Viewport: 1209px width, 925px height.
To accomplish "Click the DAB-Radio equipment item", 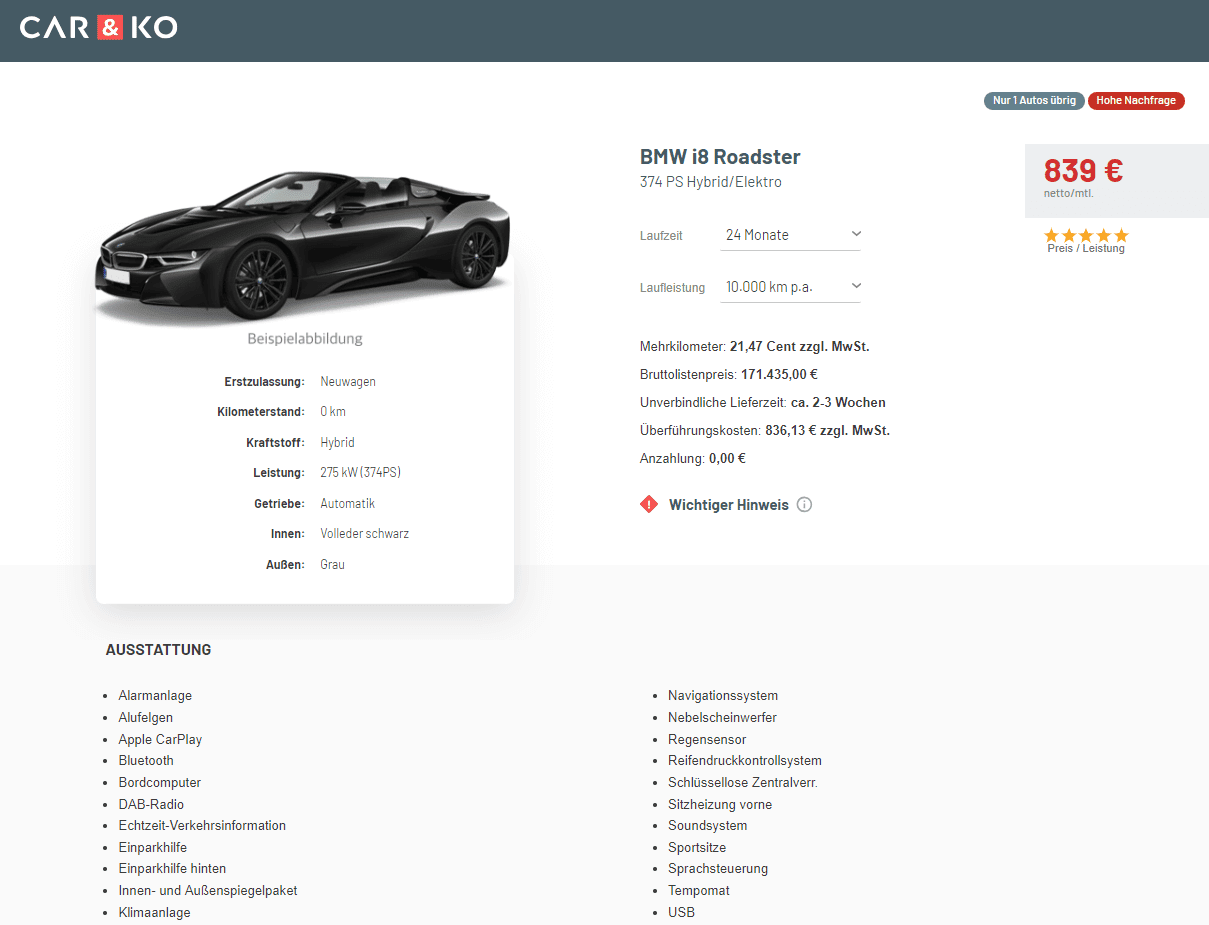I will 151,805.
